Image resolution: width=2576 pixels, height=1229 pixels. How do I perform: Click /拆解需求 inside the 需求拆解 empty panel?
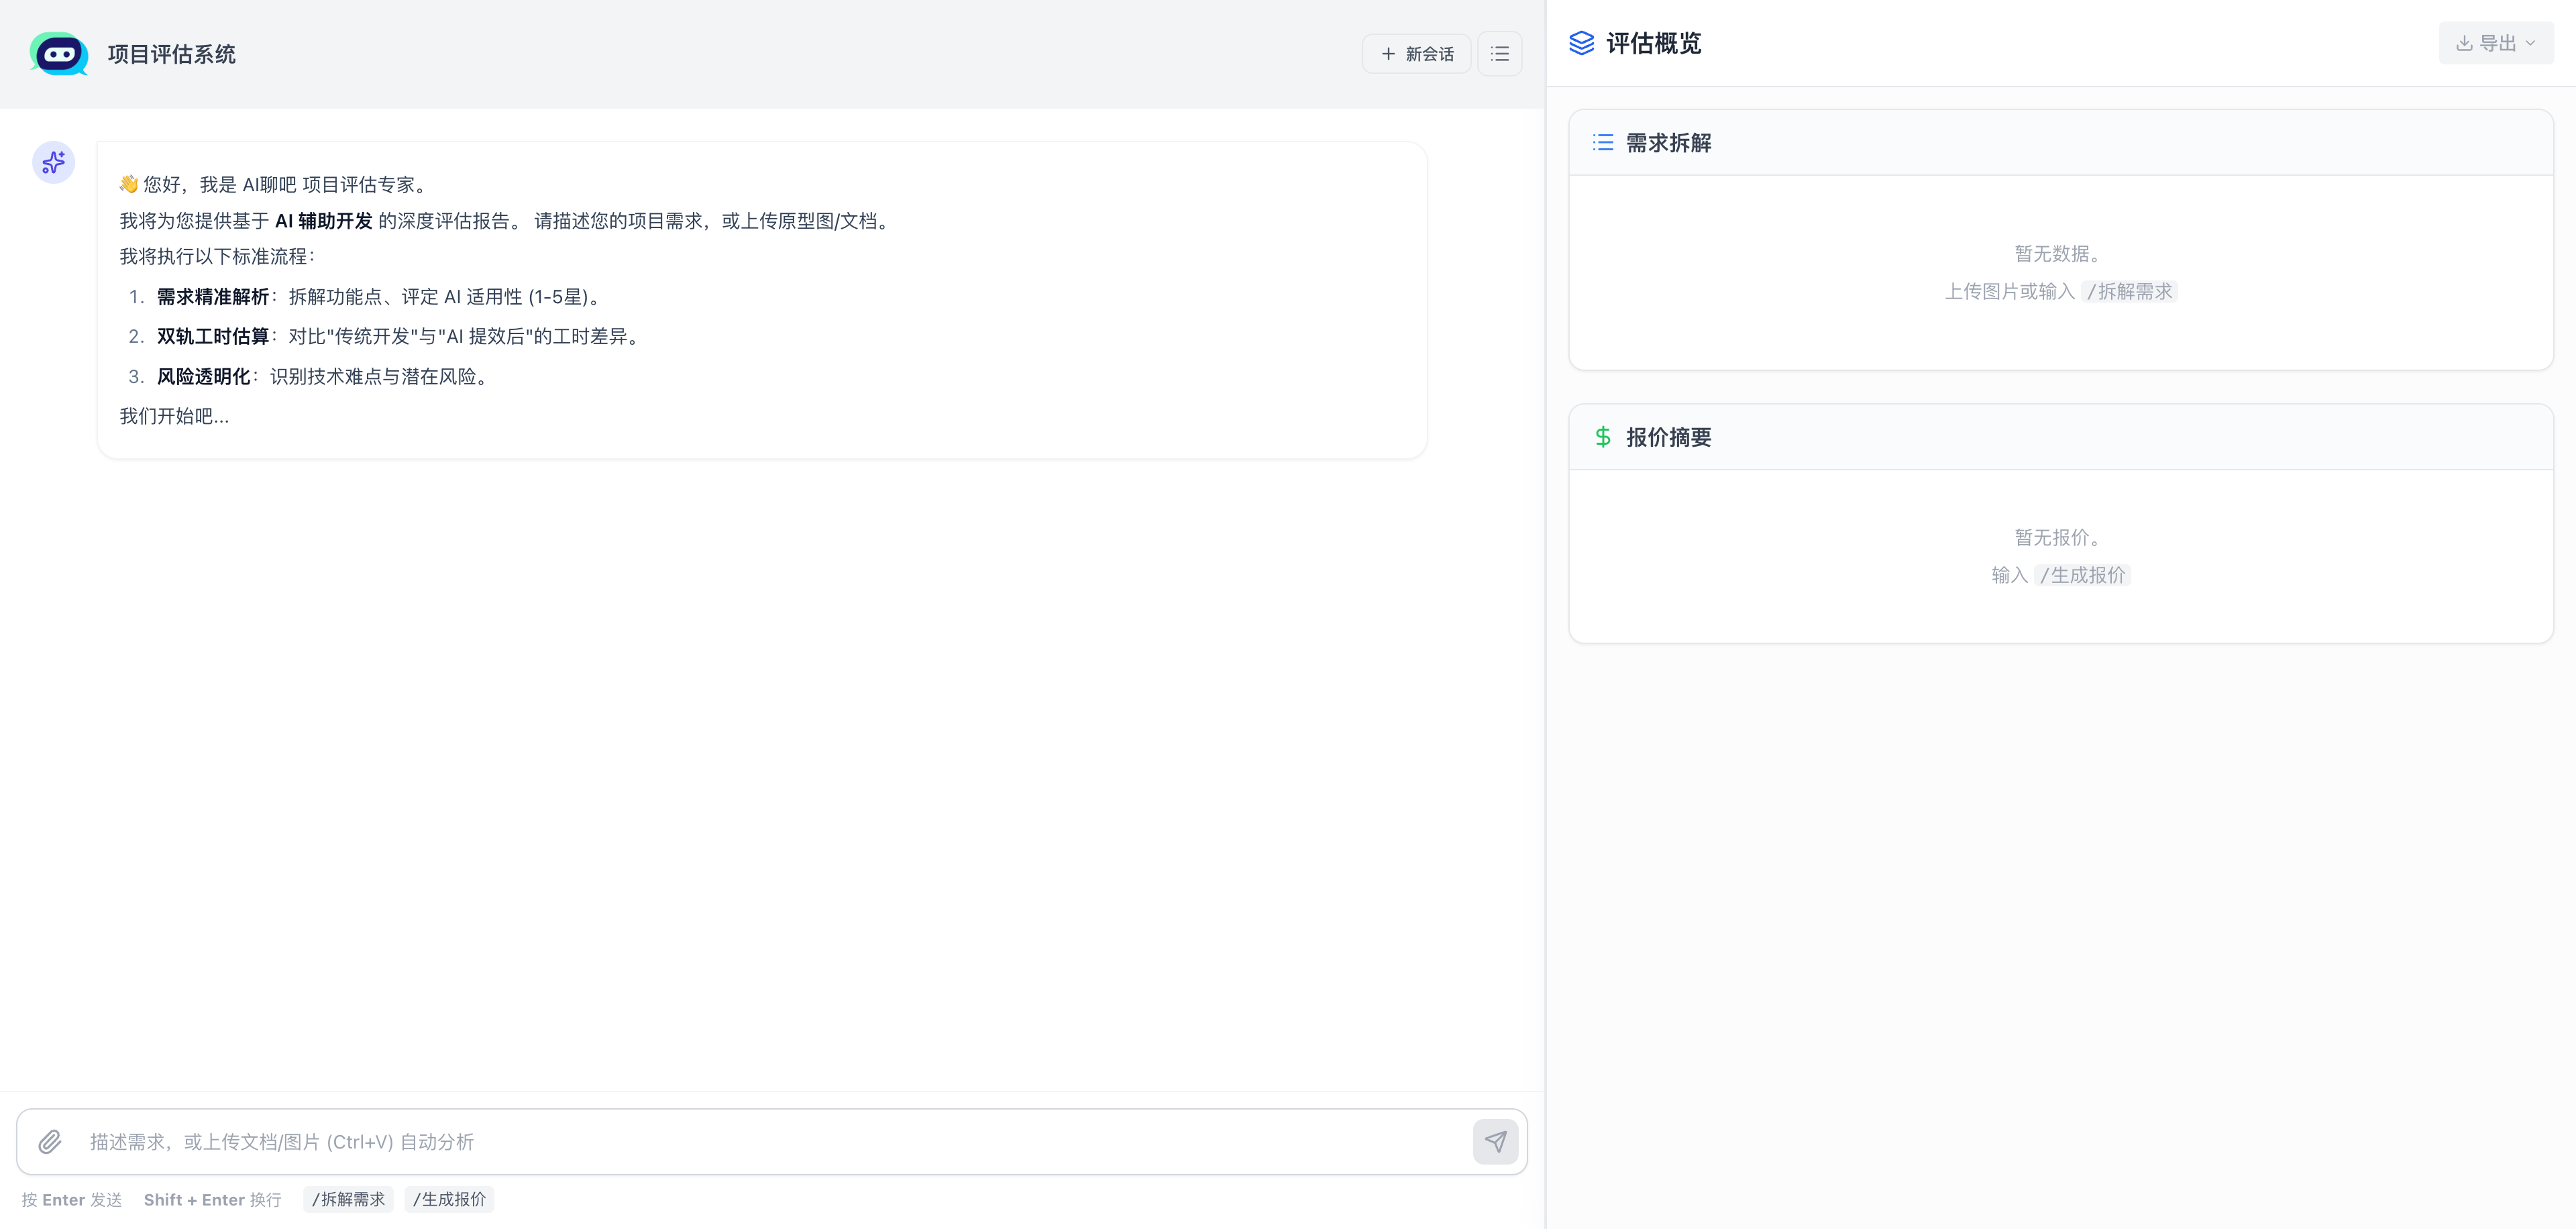click(2129, 291)
